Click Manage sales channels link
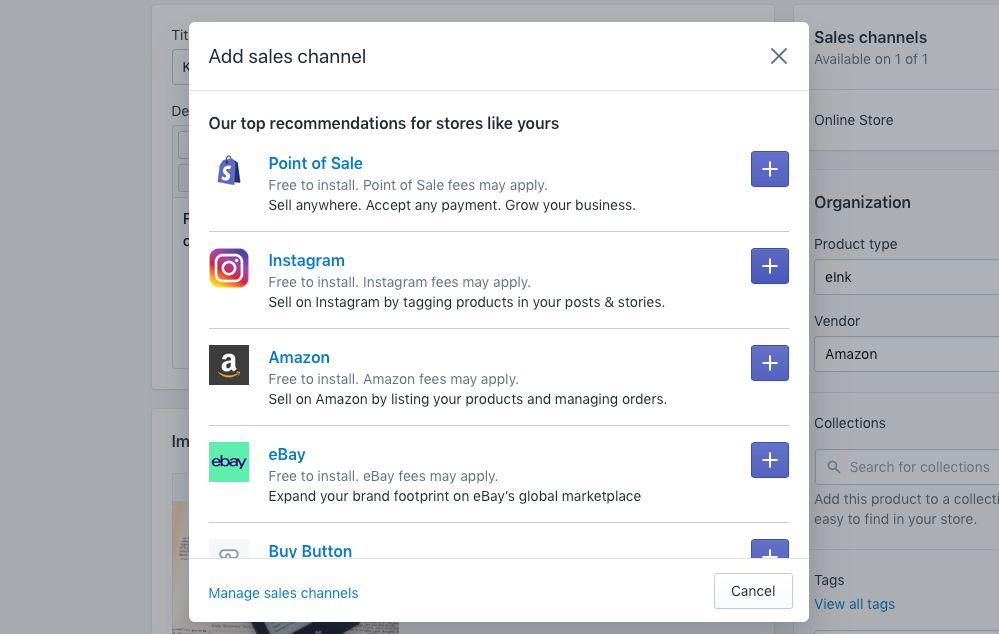Screen dimensions: 999x634 pos(283,593)
